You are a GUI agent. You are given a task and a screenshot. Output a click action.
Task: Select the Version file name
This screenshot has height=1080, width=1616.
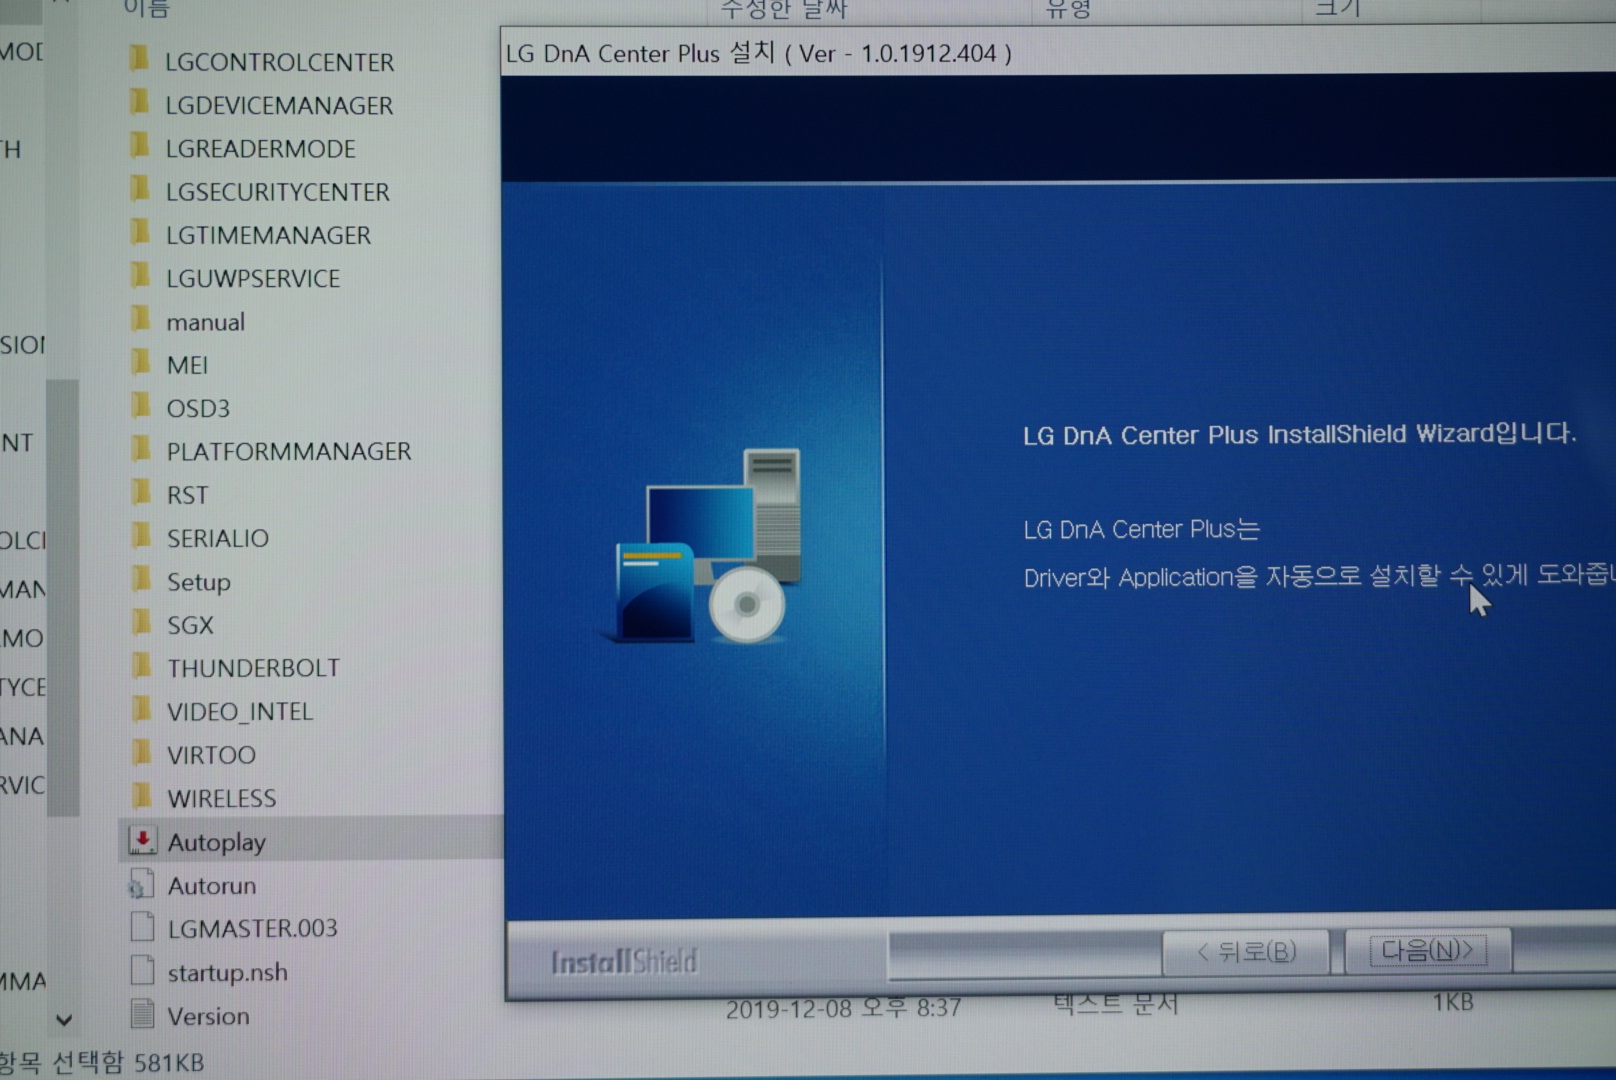tap(208, 1016)
